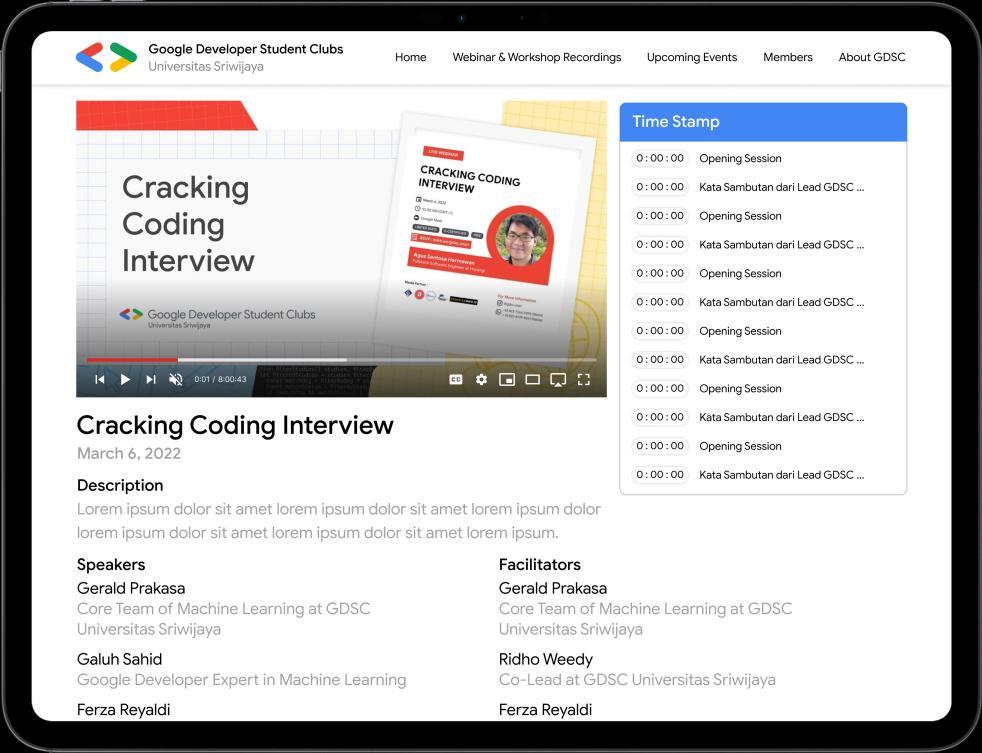Image resolution: width=982 pixels, height=753 pixels.
Task: Click the Speakers section heading
Action: pyautogui.click(x=111, y=564)
